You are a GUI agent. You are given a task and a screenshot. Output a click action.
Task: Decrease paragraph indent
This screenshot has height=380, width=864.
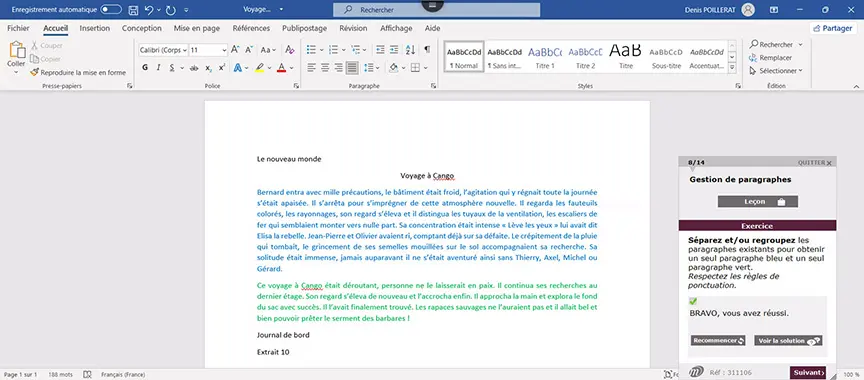point(380,50)
